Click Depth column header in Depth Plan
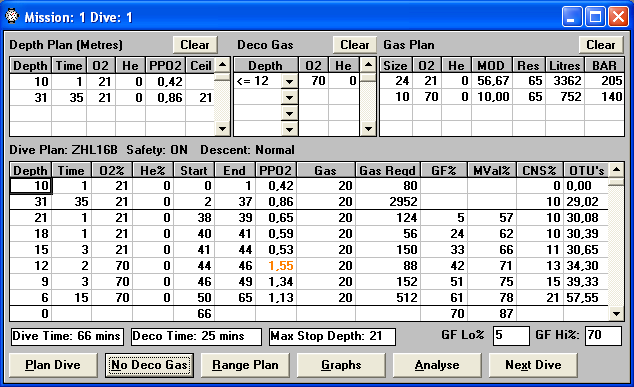This screenshot has height=387, width=634. (x=30, y=66)
